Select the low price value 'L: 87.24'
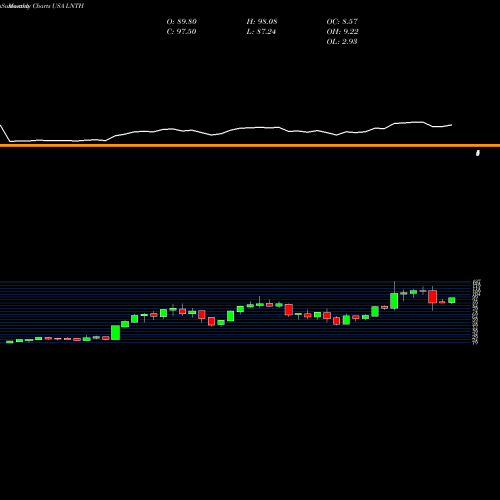500x500 pixels. (261, 32)
